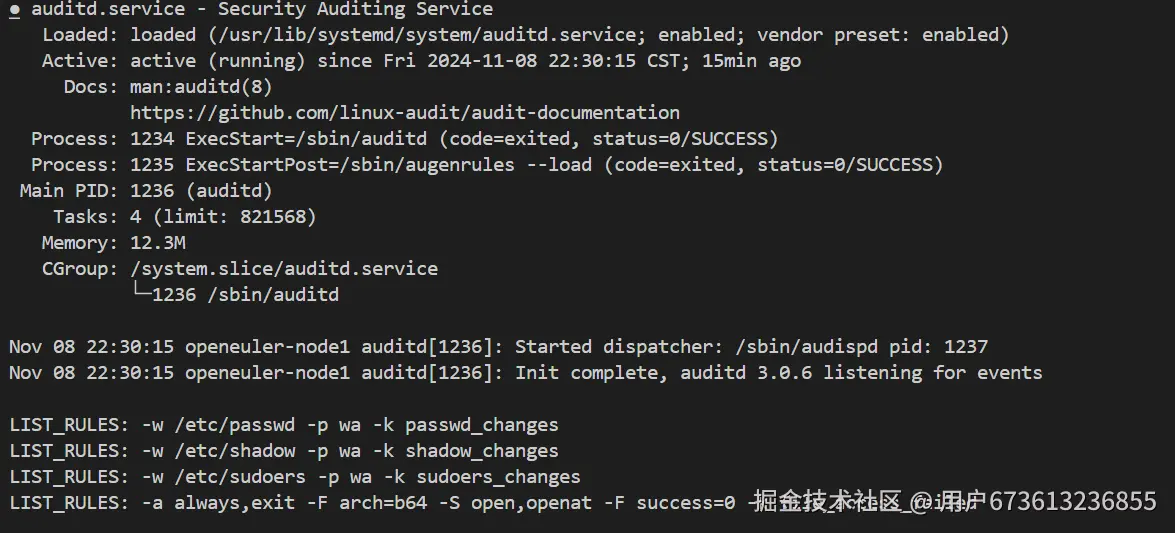This screenshot has width=1175, height=533.
Task: Click the Memory value 12.3M
Action: coord(157,243)
